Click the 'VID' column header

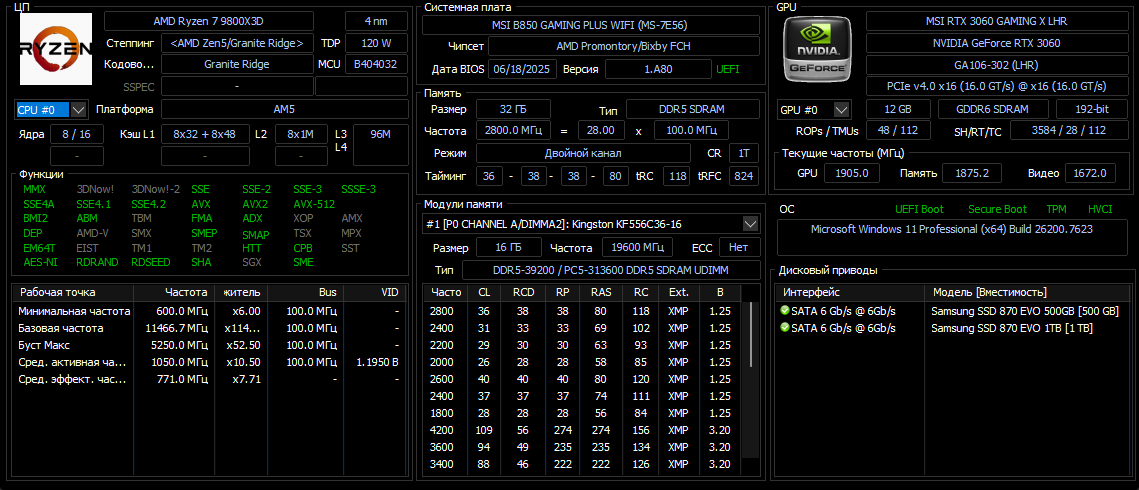click(374, 293)
